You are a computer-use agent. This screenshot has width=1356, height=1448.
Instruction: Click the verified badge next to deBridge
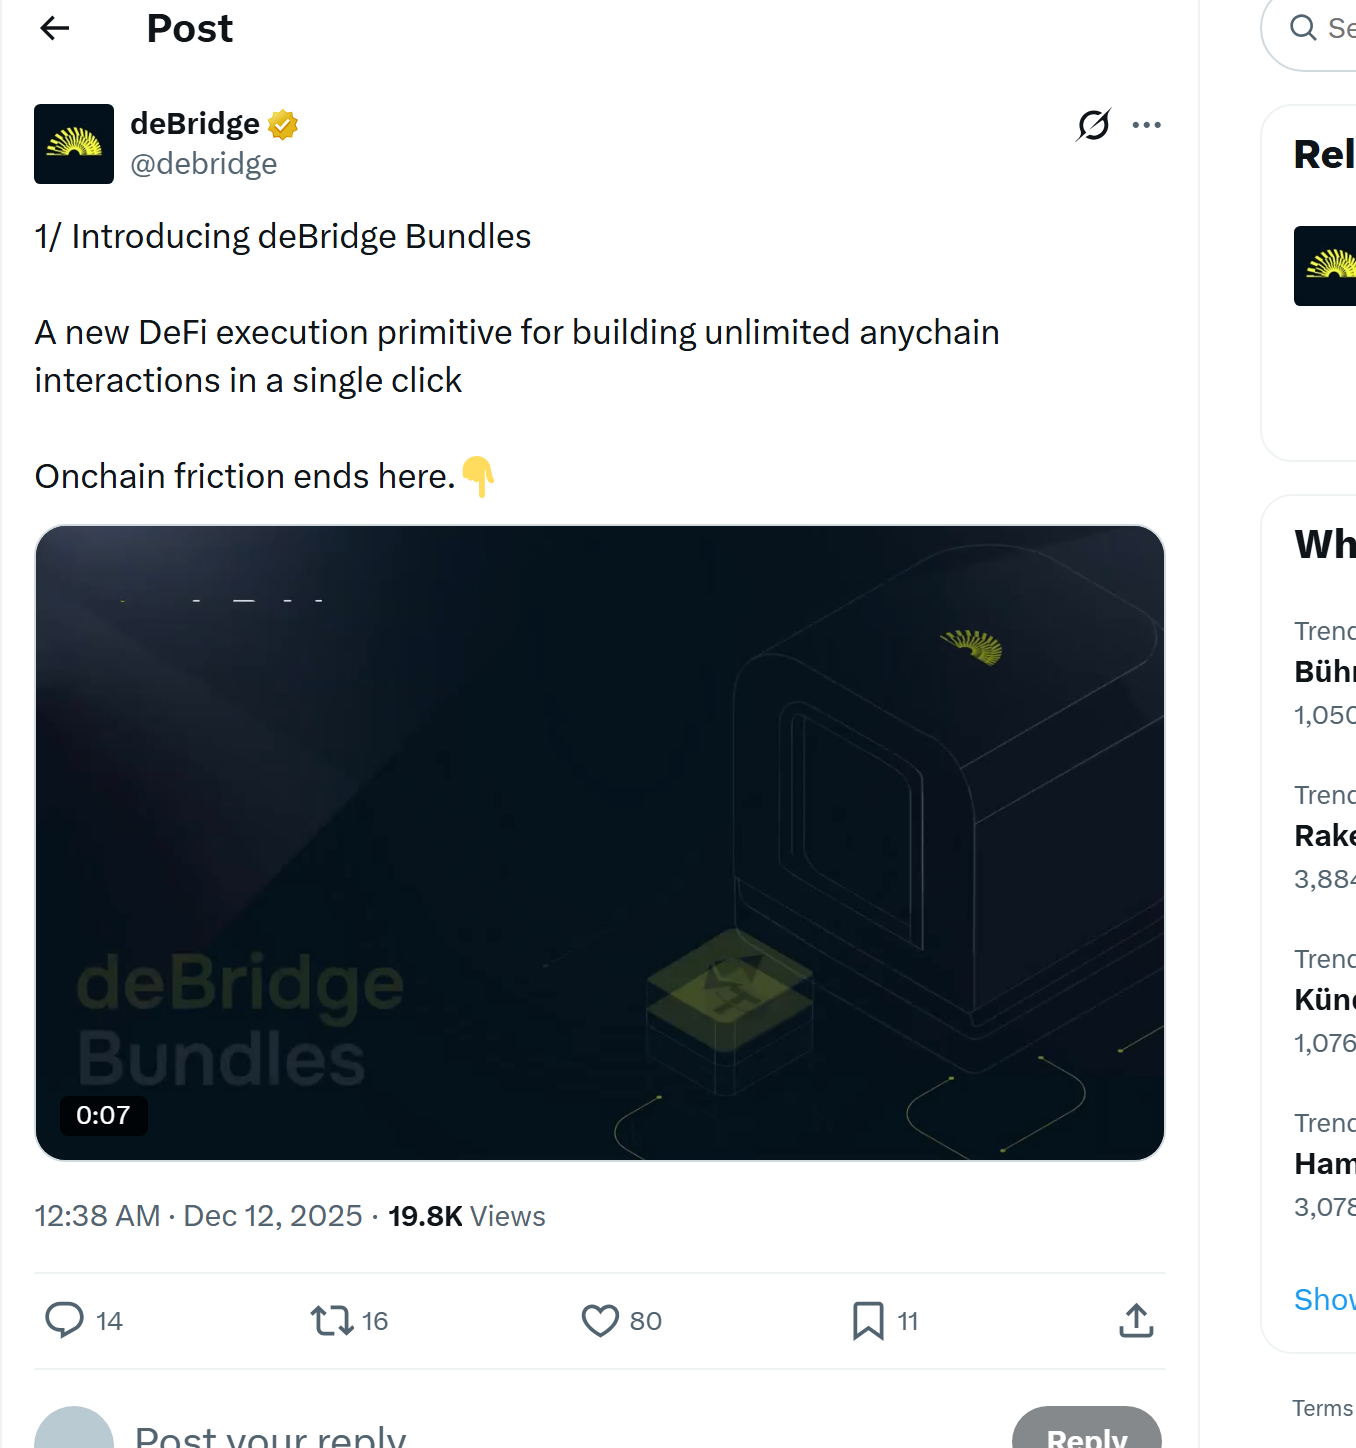283,122
